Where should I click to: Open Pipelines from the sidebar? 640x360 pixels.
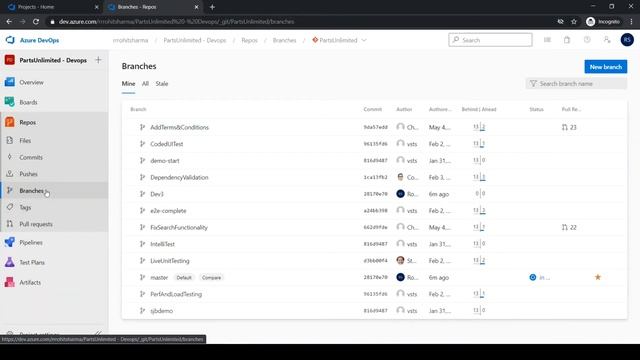tap(31, 242)
